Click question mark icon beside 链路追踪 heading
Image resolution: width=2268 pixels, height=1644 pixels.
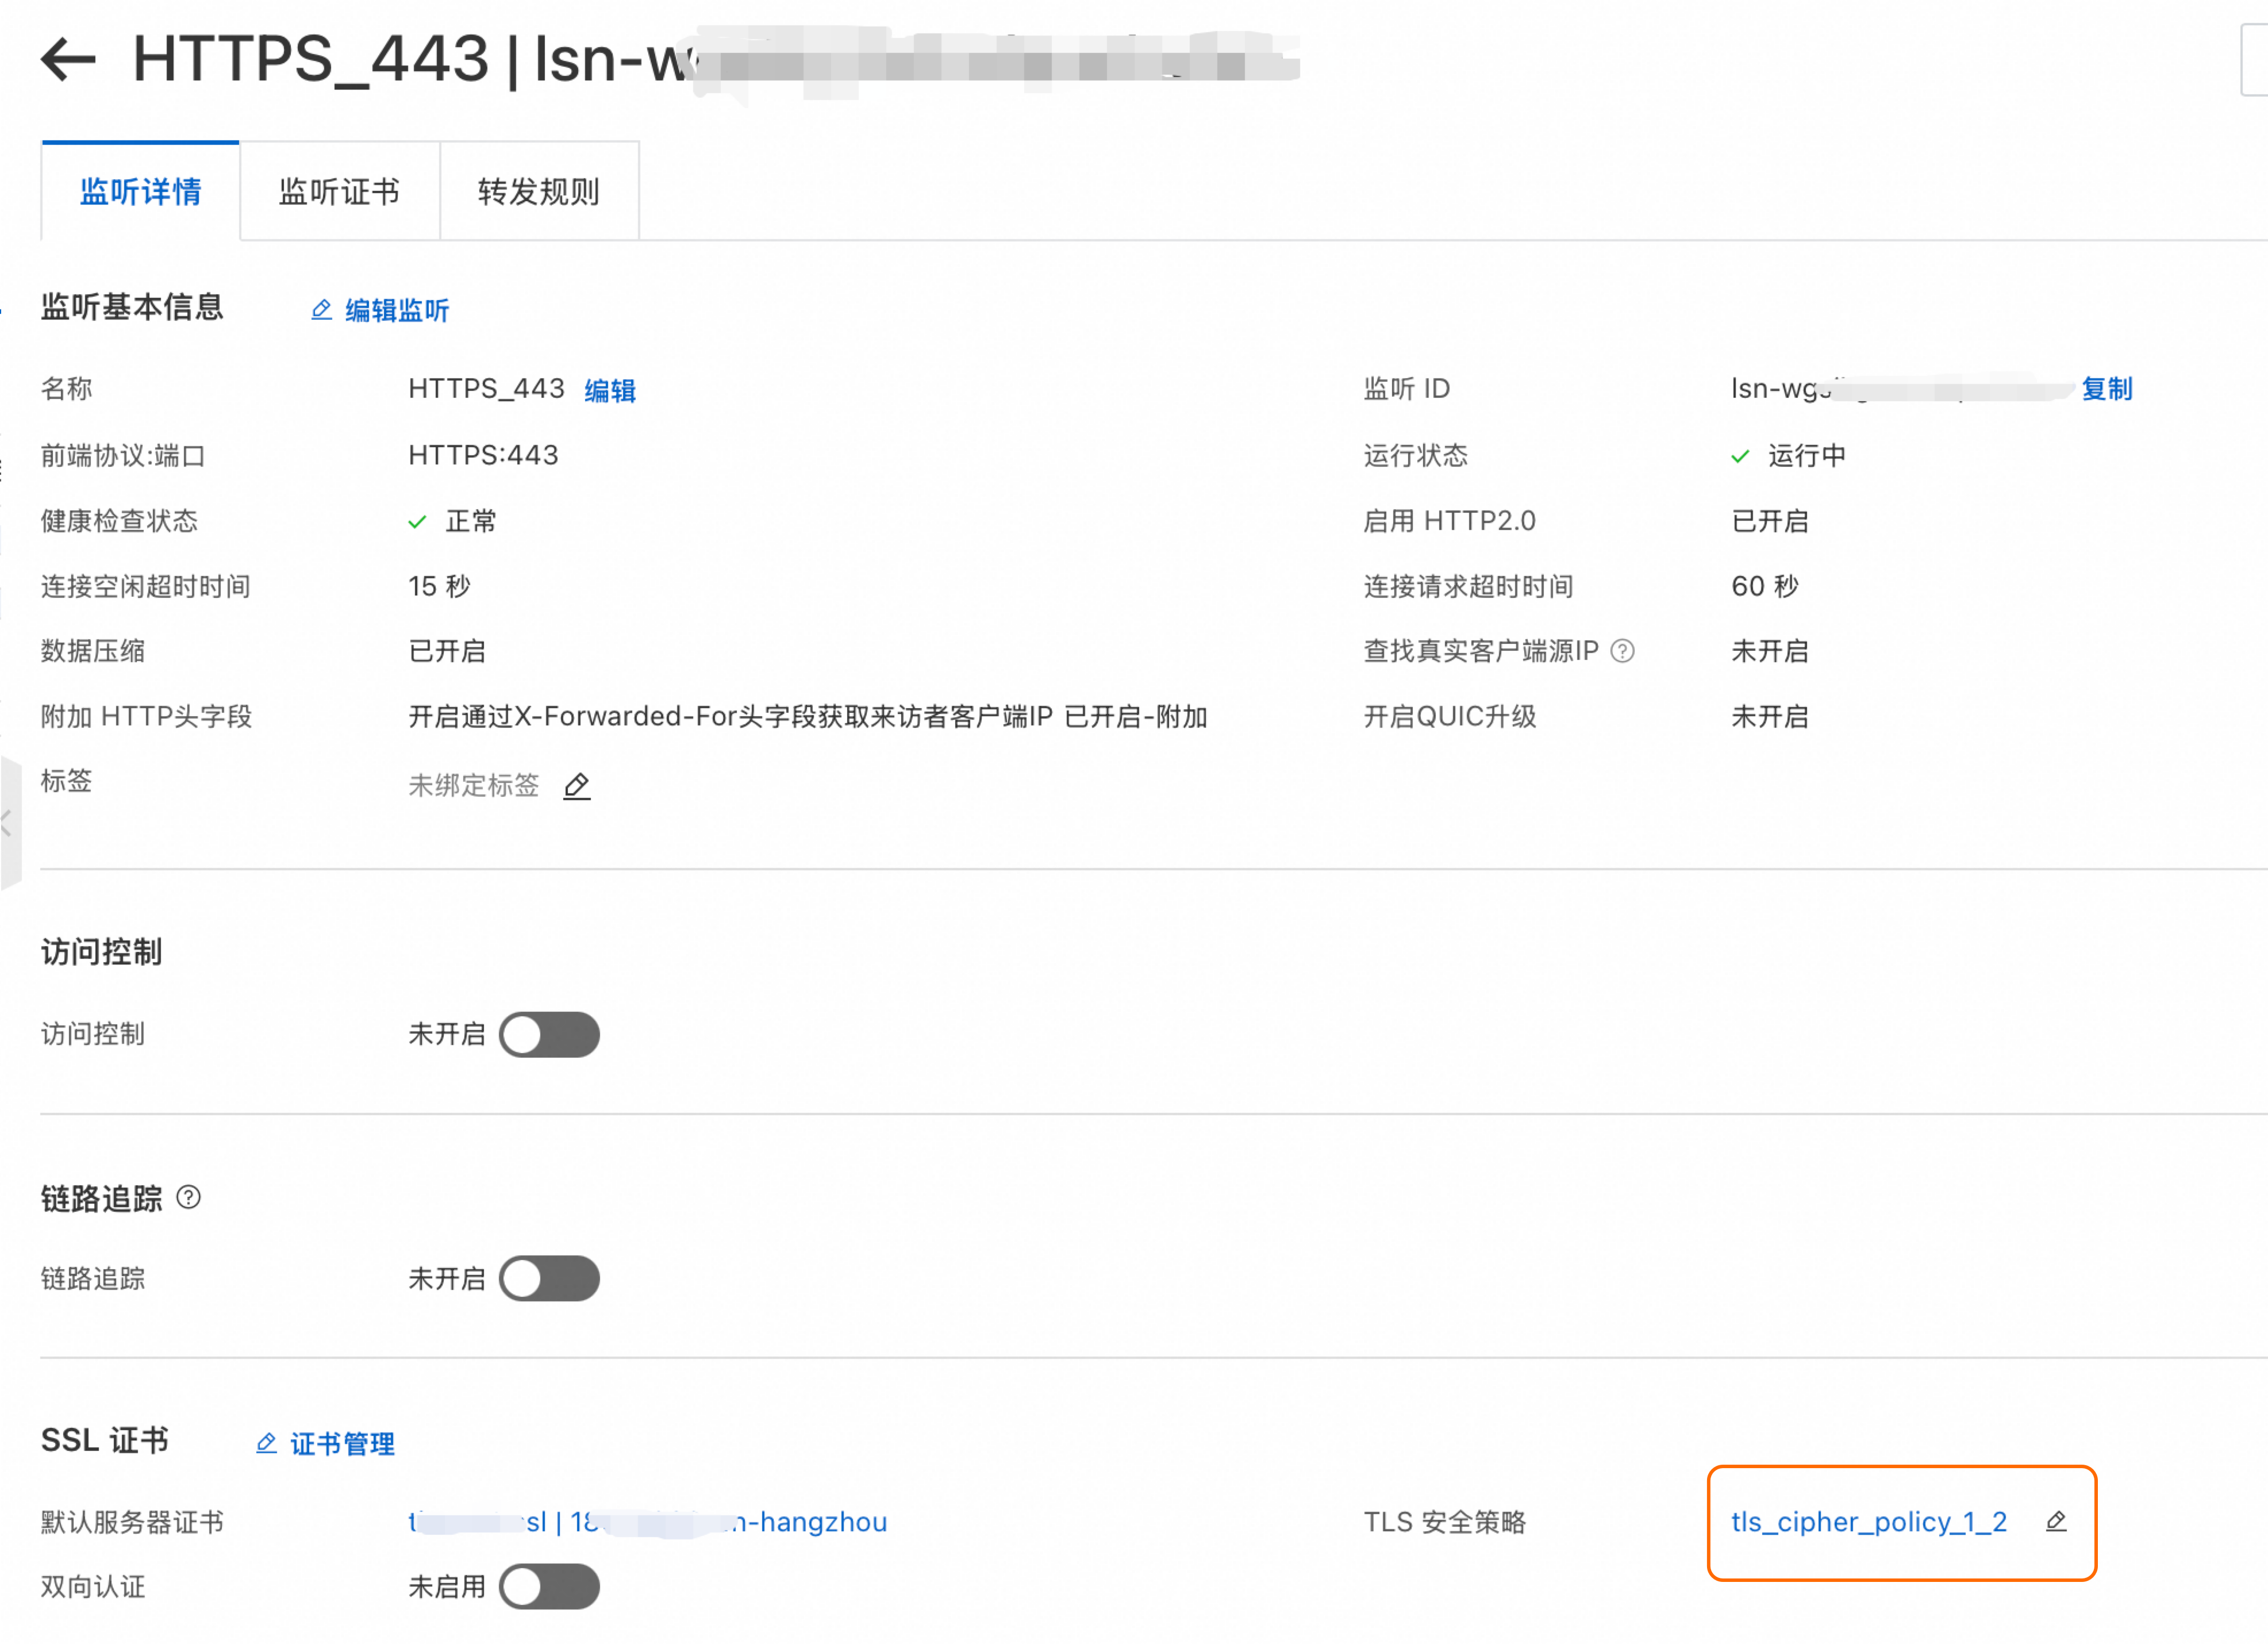188,1198
